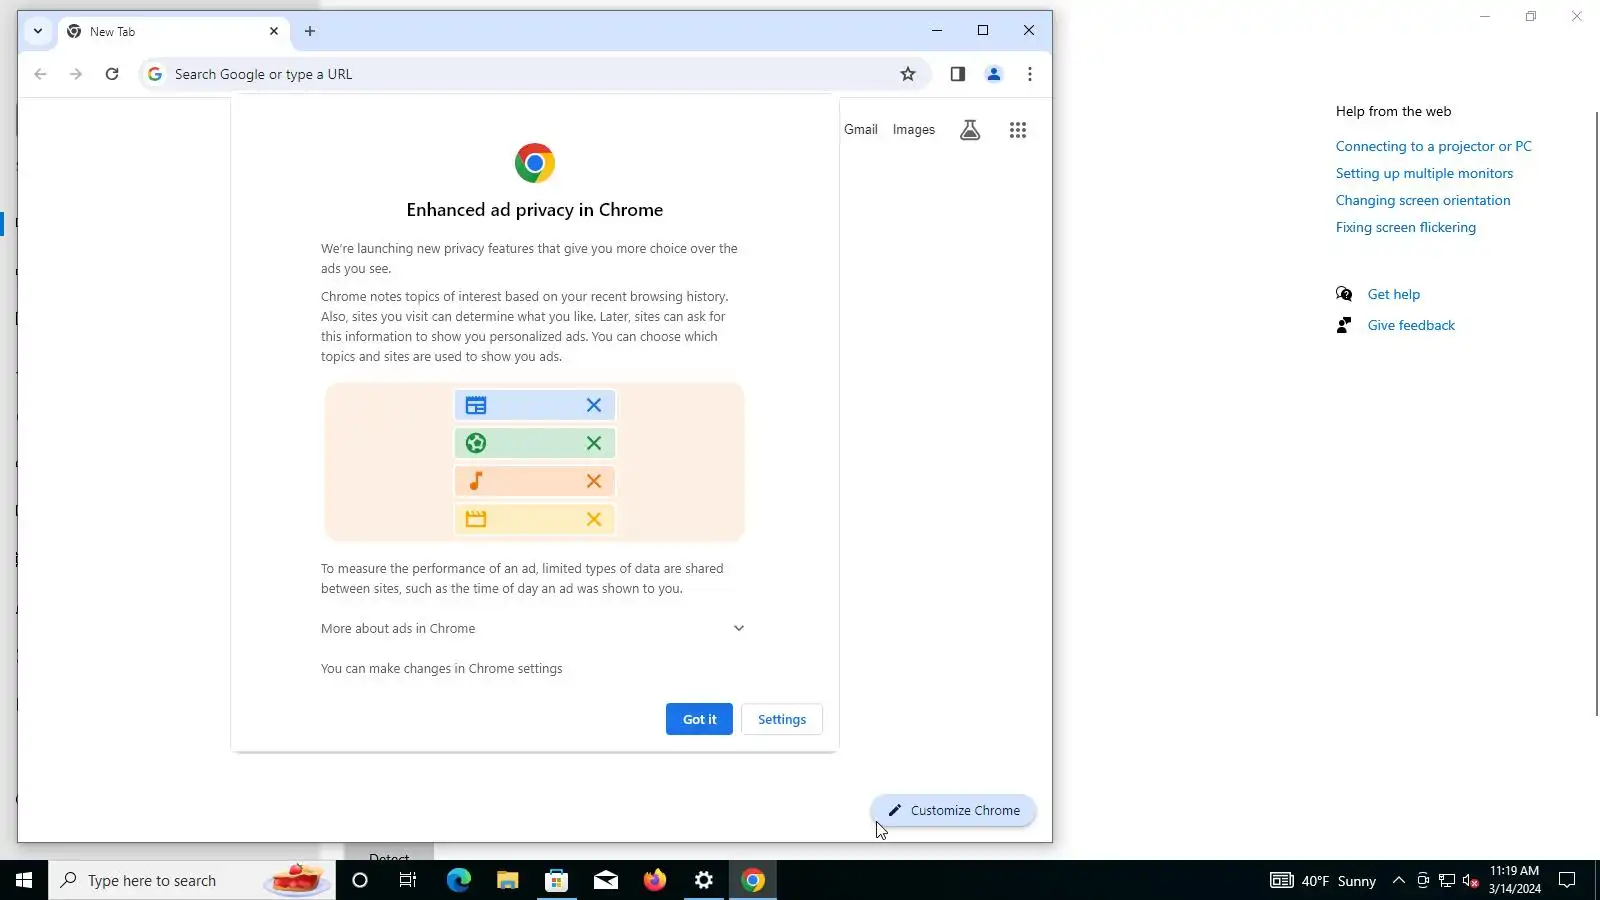This screenshot has height=900, width=1600.
Task: Click the taskbar Type here to search box
Action: tap(192, 880)
